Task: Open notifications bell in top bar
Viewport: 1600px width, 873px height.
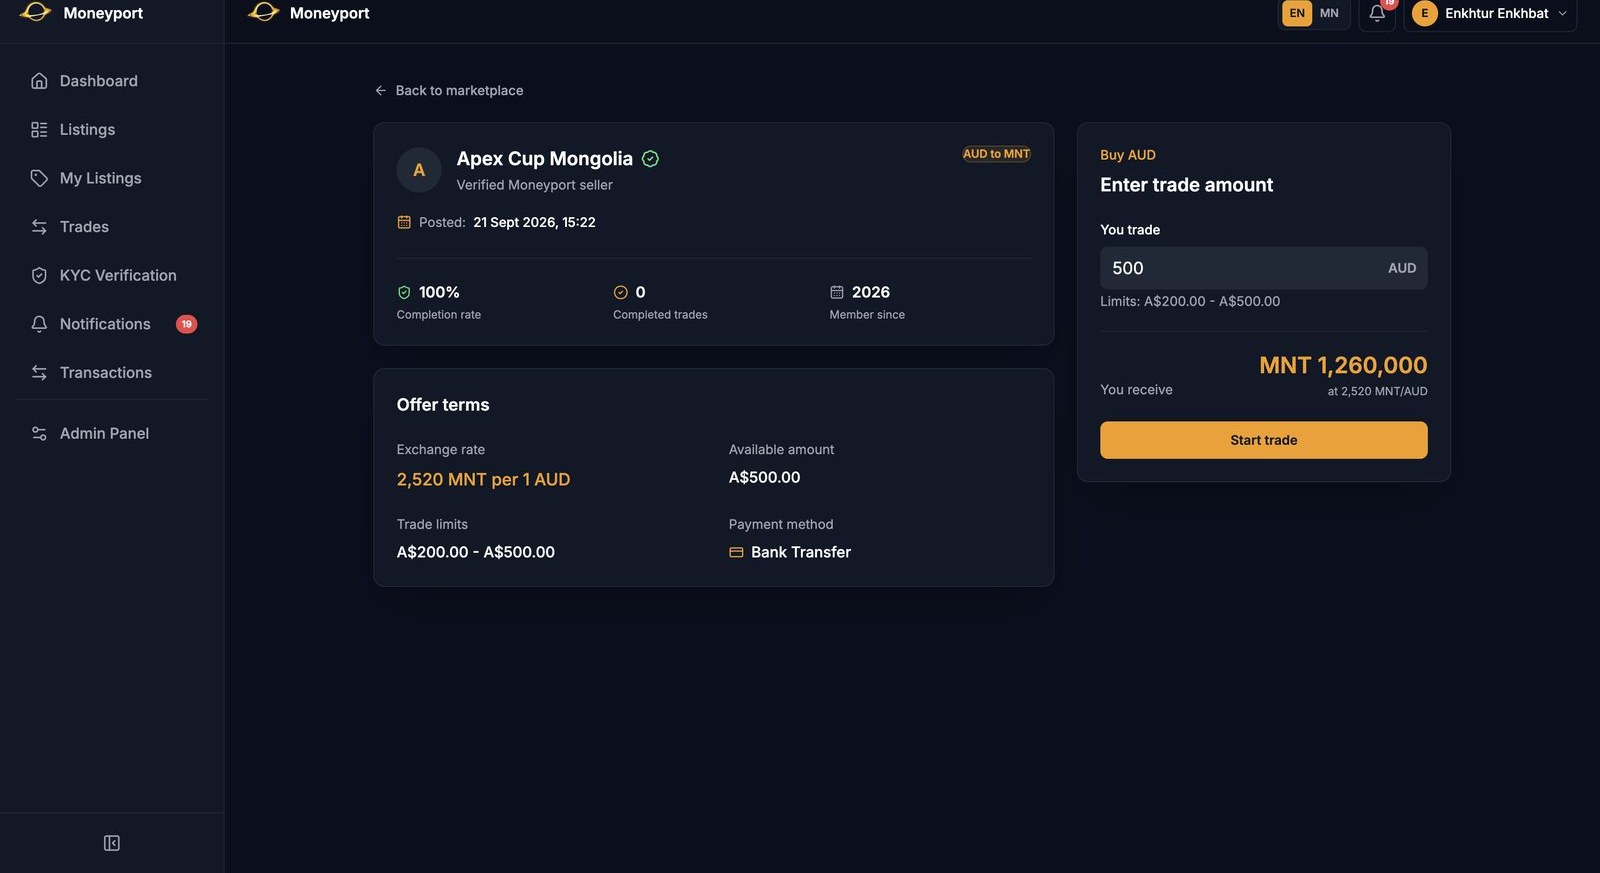Action: 1377,13
